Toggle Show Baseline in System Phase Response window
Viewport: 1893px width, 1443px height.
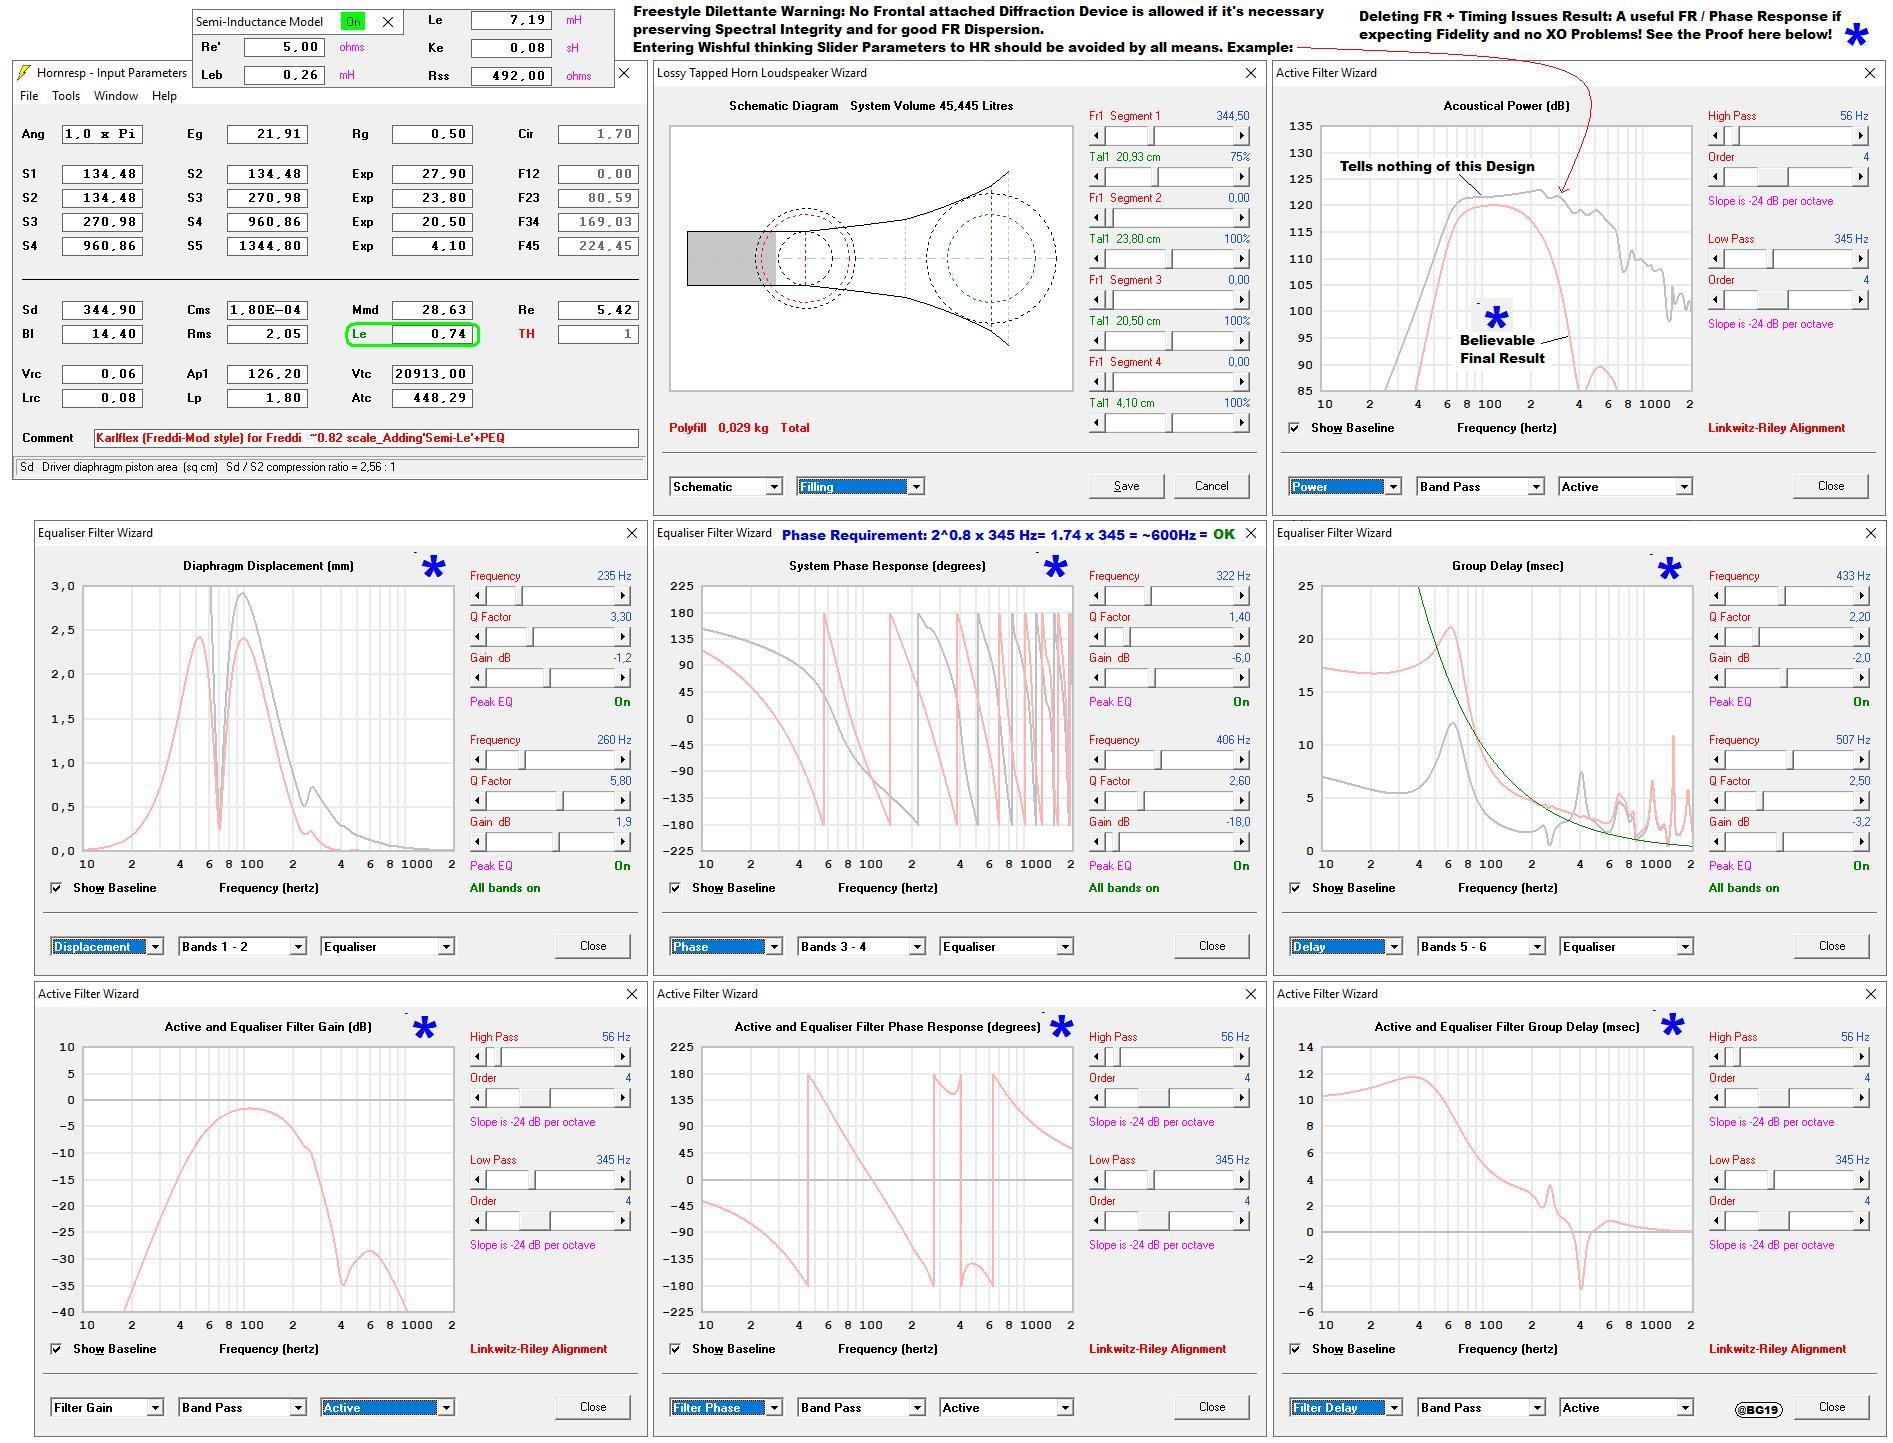675,888
